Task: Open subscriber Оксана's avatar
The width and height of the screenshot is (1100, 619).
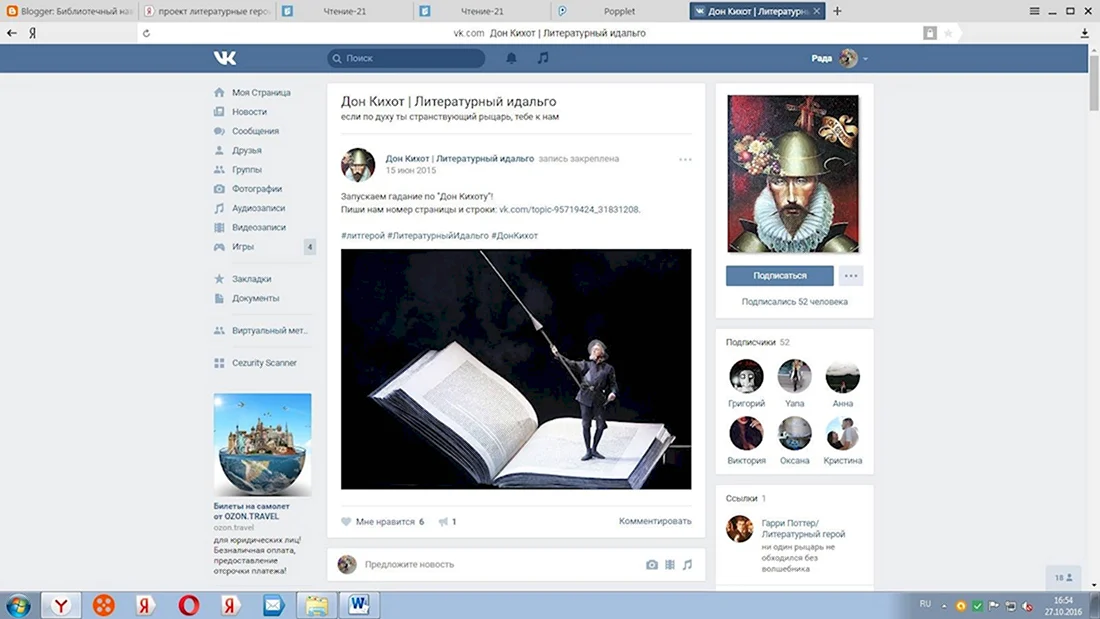Action: pos(794,434)
